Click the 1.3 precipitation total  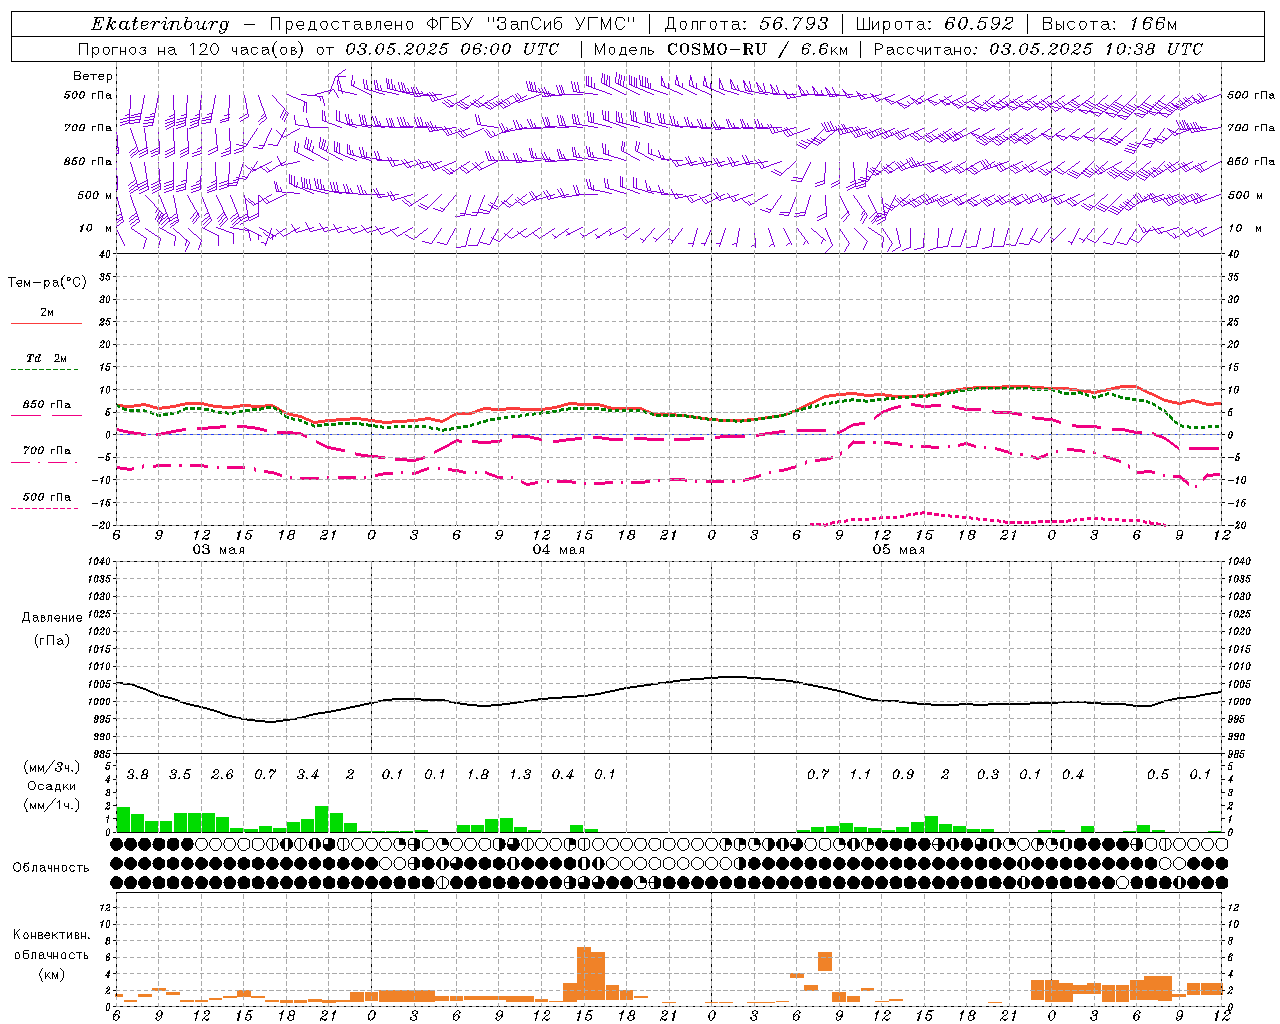click(519, 774)
